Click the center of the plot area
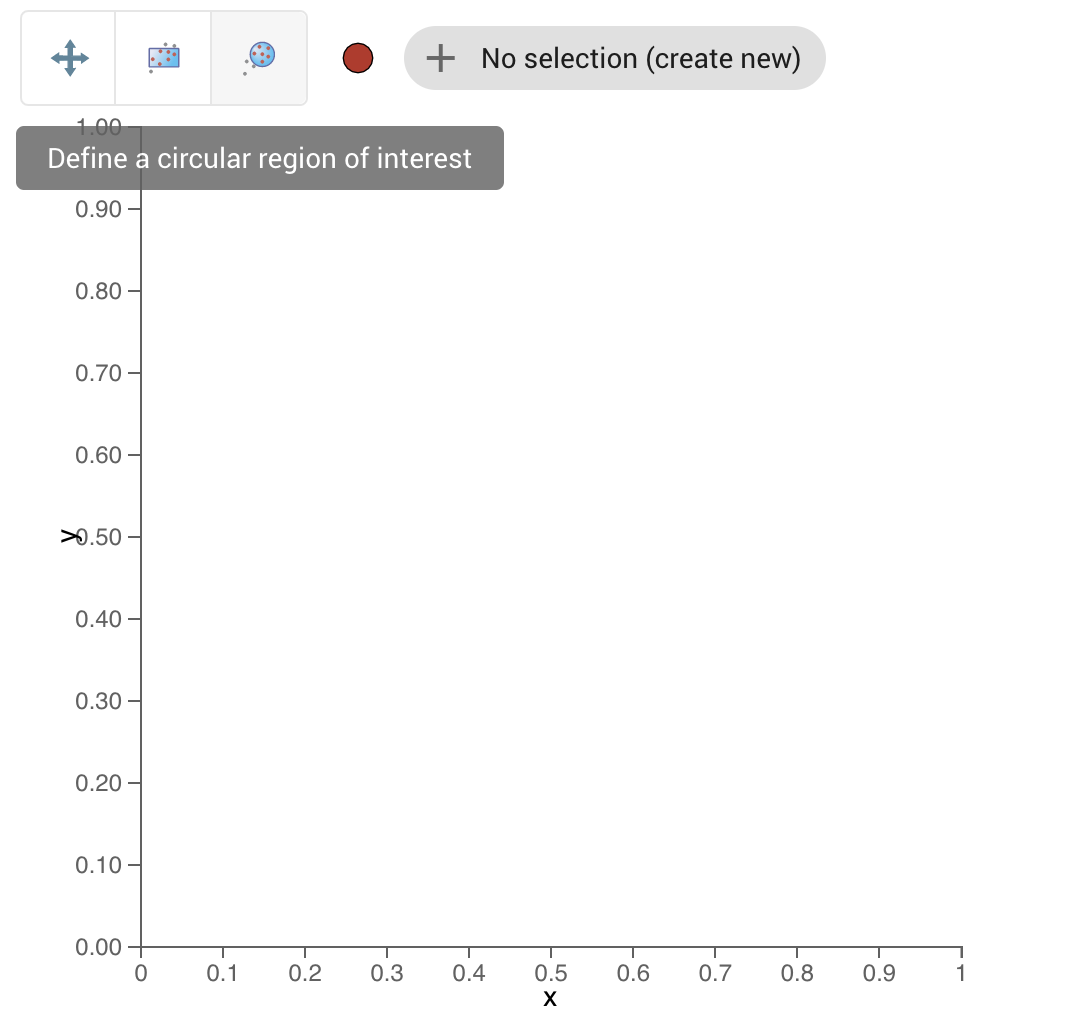The width and height of the screenshot is (1088, 1022). pos(550,536)
